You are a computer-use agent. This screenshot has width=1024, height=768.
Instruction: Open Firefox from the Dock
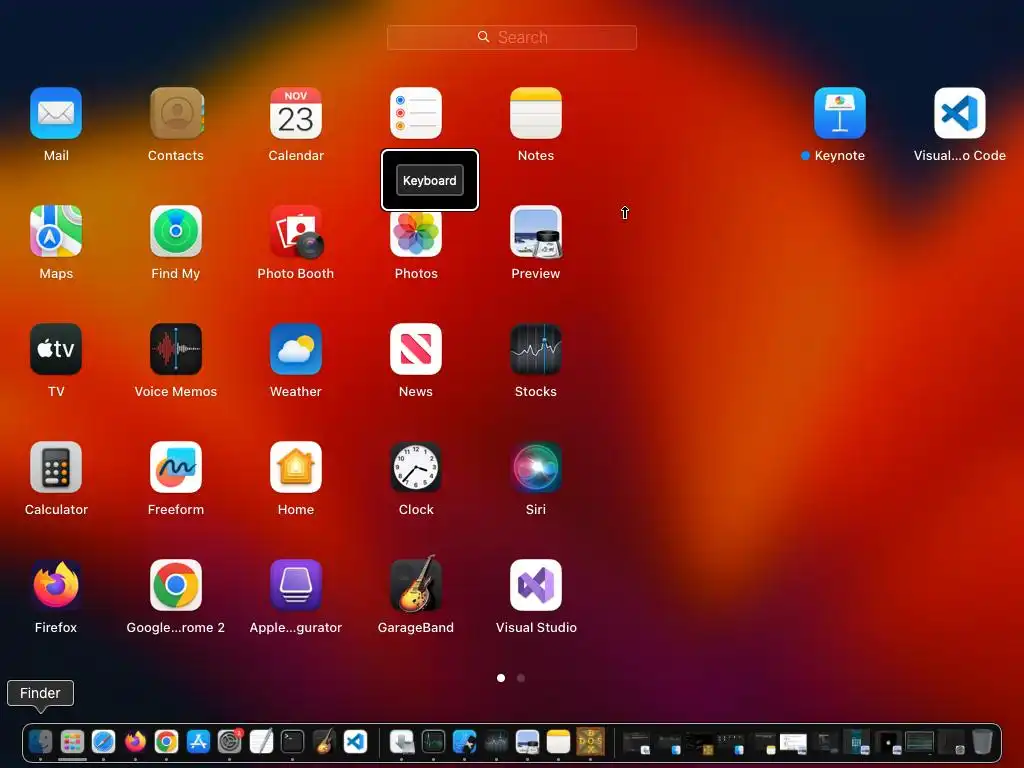pos(135,742)
